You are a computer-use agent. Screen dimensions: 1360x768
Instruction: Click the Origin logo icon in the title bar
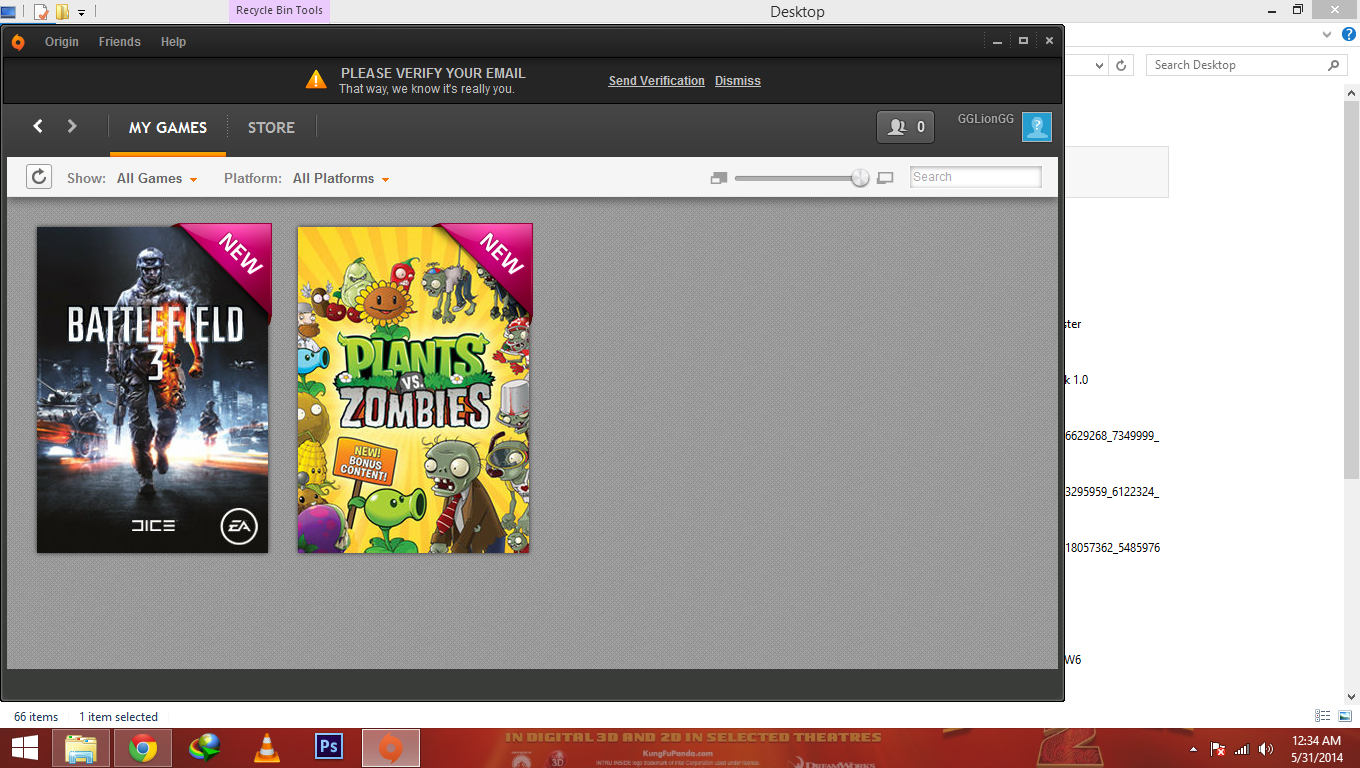click(x=18, y=42)
